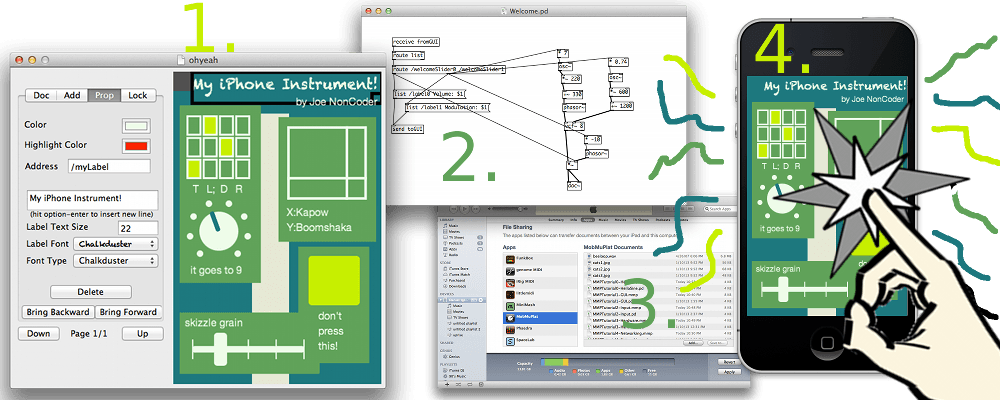This screenshot has height=400, width=1000.
Task: Click the Bring Forward button
Action: [x=129, y=312]
